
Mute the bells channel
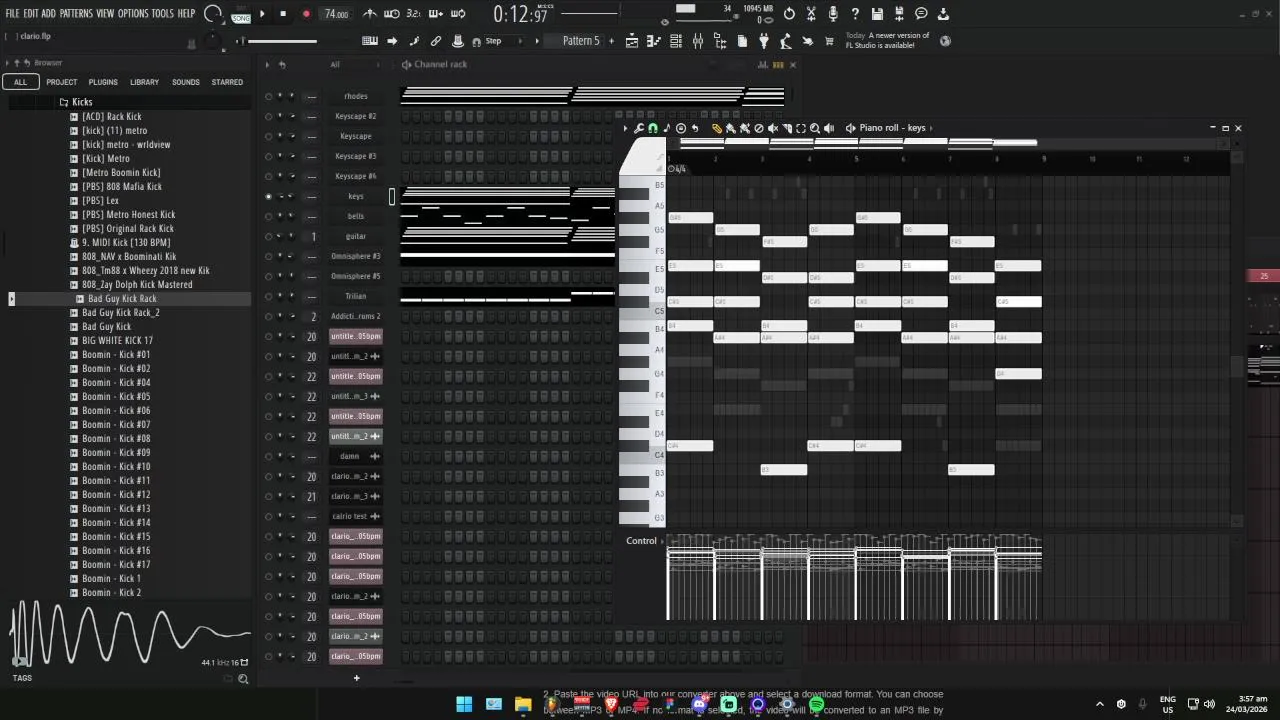click(268, 216)
